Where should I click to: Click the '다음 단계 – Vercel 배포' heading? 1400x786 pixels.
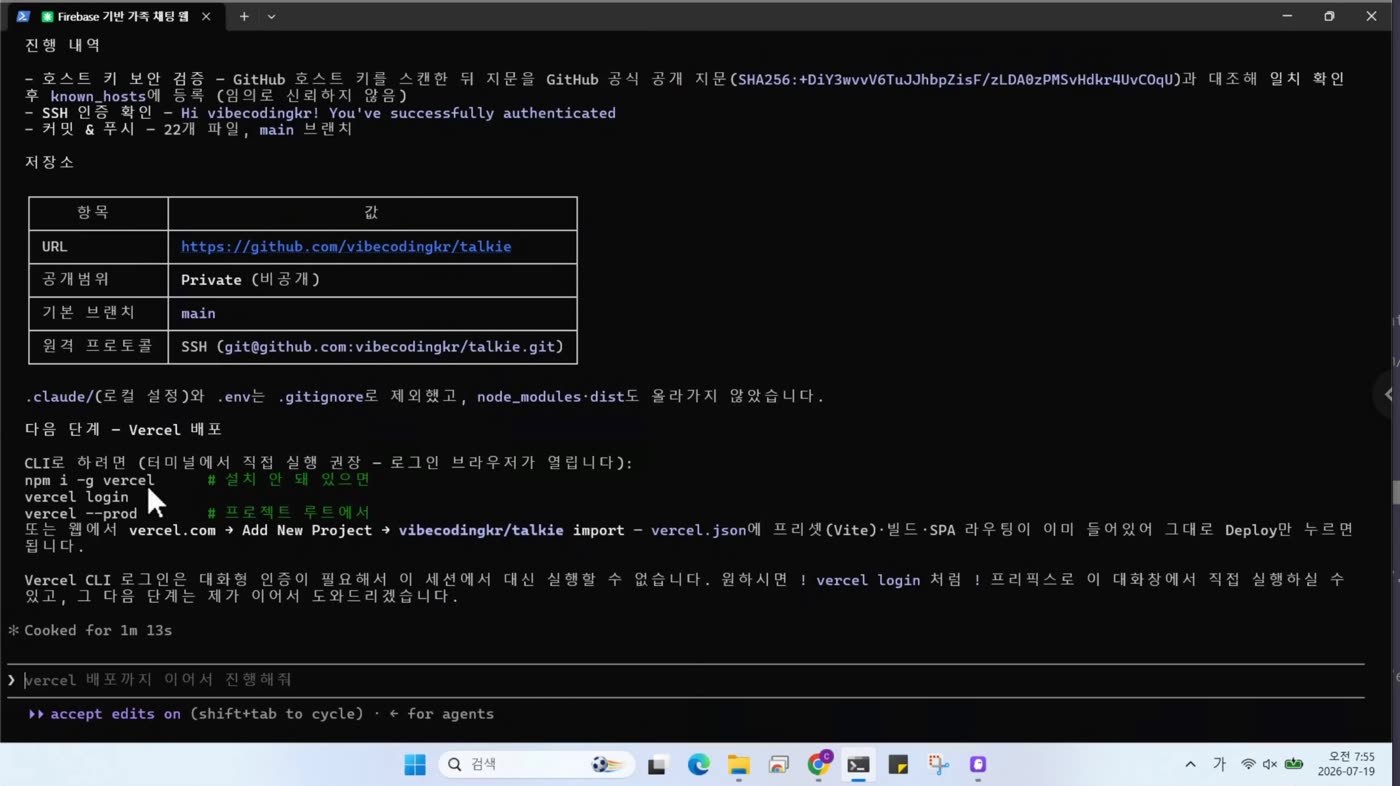tap(123, 430)
